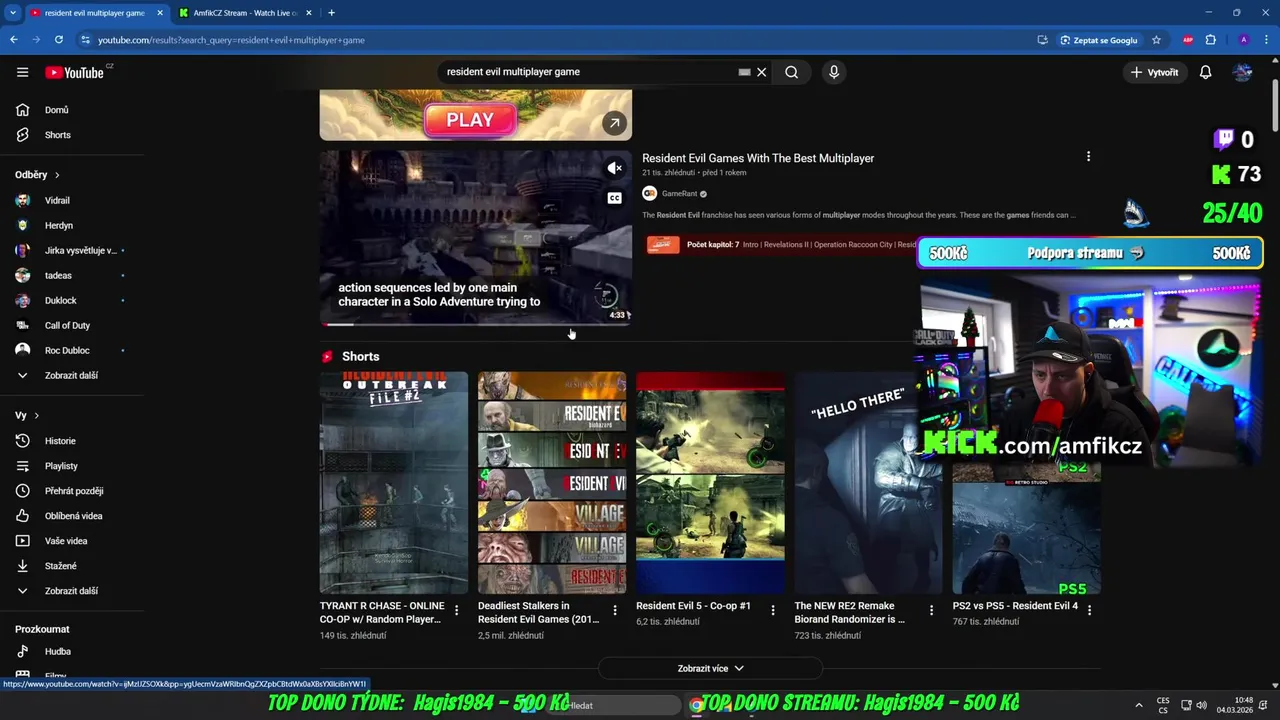Open options for PS2 vs PS5 Short
Viewport: 1280px width, 720px height.
point(1089,610)
